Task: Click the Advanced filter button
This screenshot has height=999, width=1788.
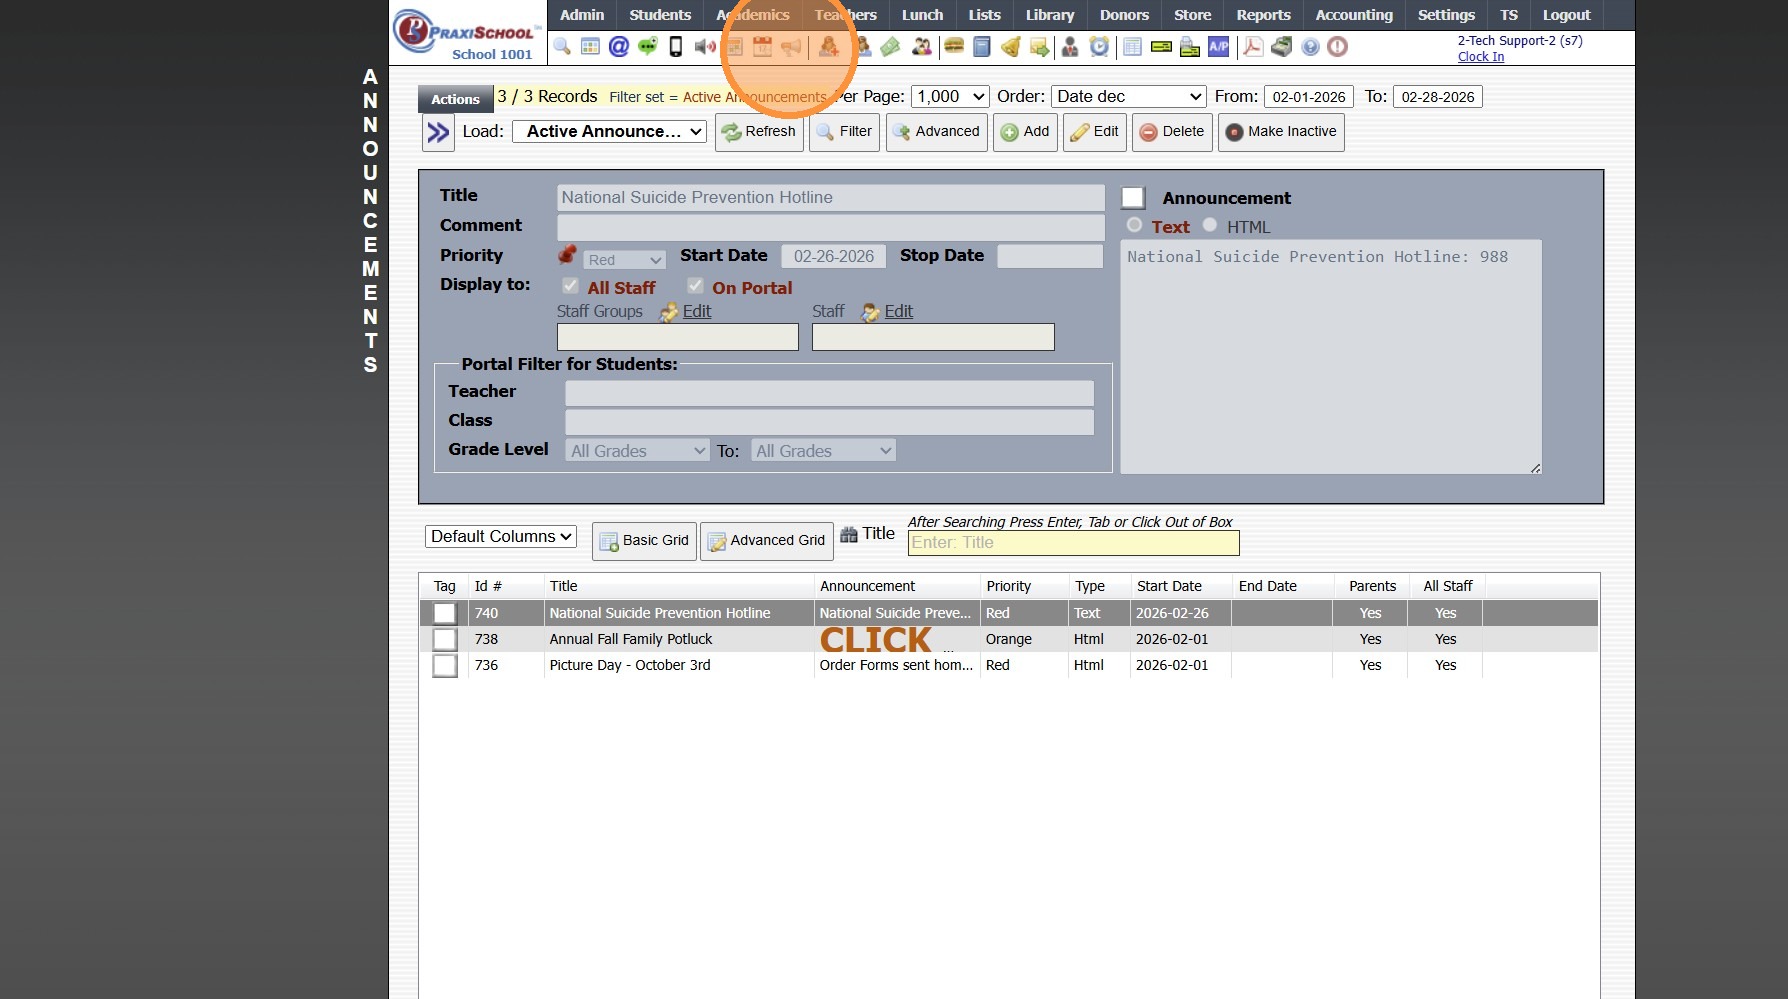Action: 937,132
